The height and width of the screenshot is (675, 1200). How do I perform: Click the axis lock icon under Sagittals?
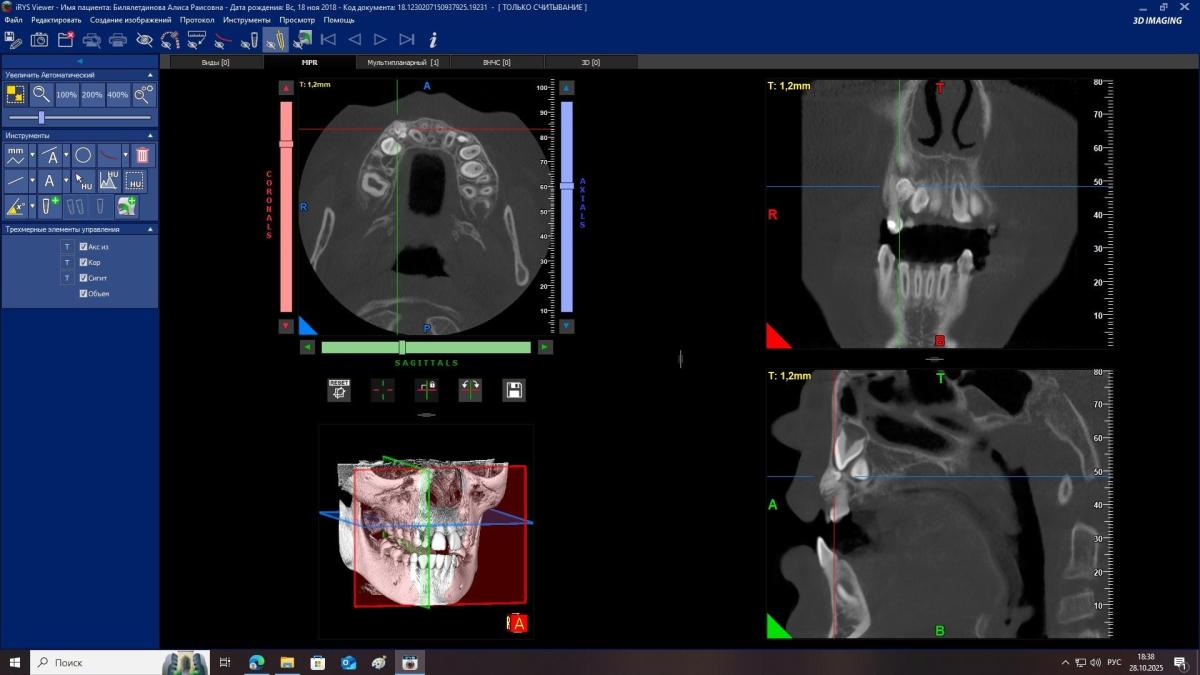point(426,390)
